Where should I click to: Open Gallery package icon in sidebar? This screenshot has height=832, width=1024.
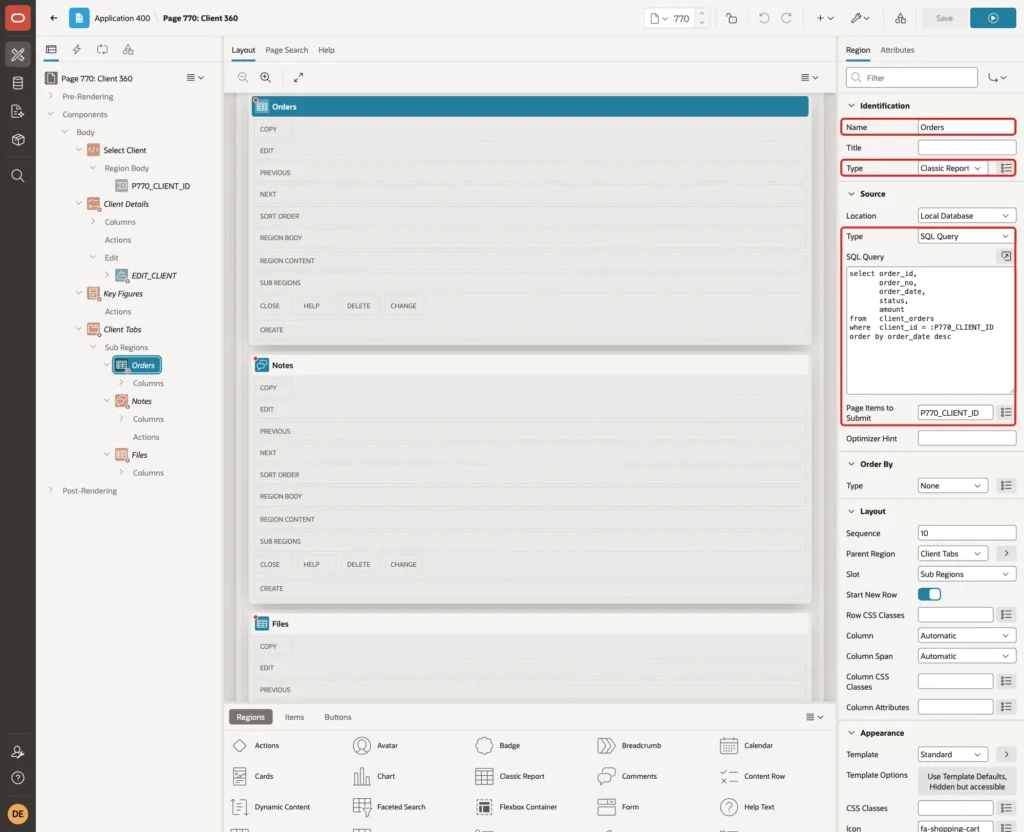tap(18, 139)
